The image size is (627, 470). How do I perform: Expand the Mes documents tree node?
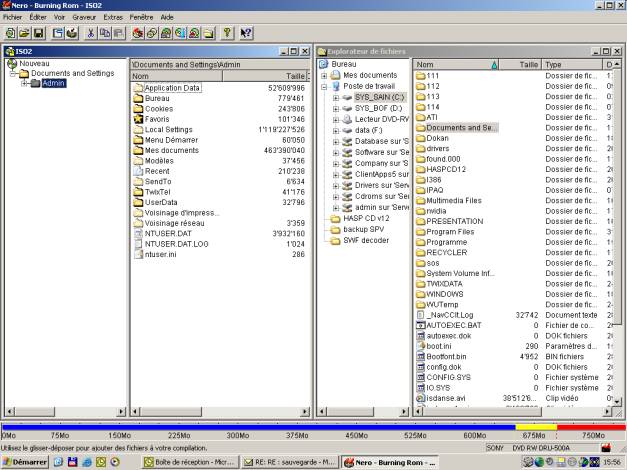[324, 75]
